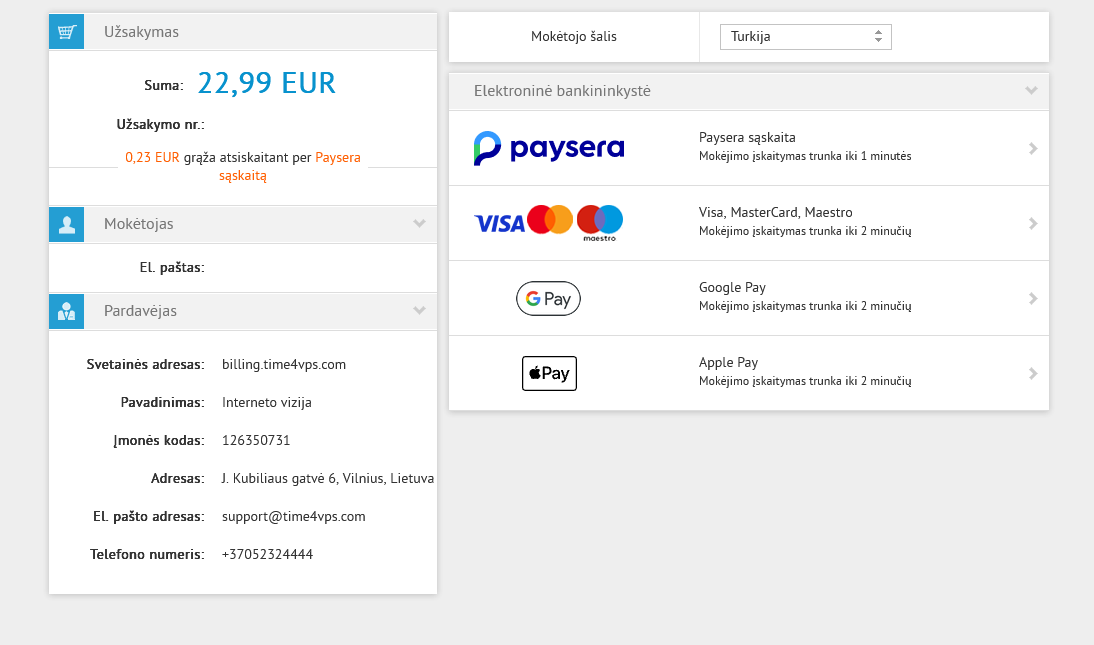Click the Mokėtojas section header title
The image size is (1094, 645).
coord(139,224)
